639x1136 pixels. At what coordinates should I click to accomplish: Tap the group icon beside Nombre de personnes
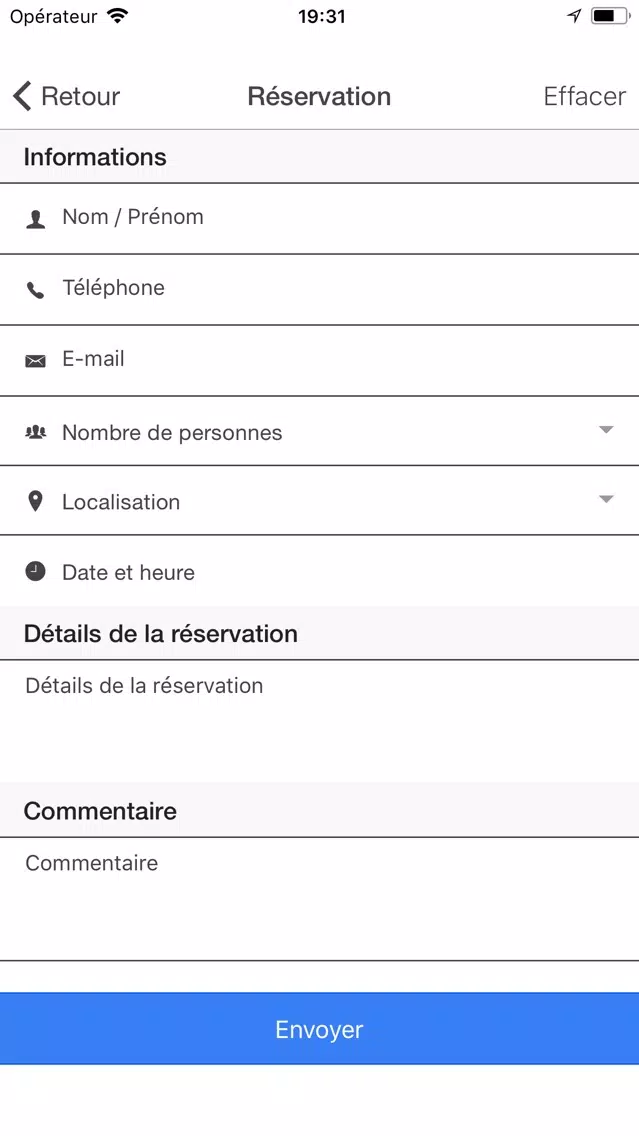36,432
